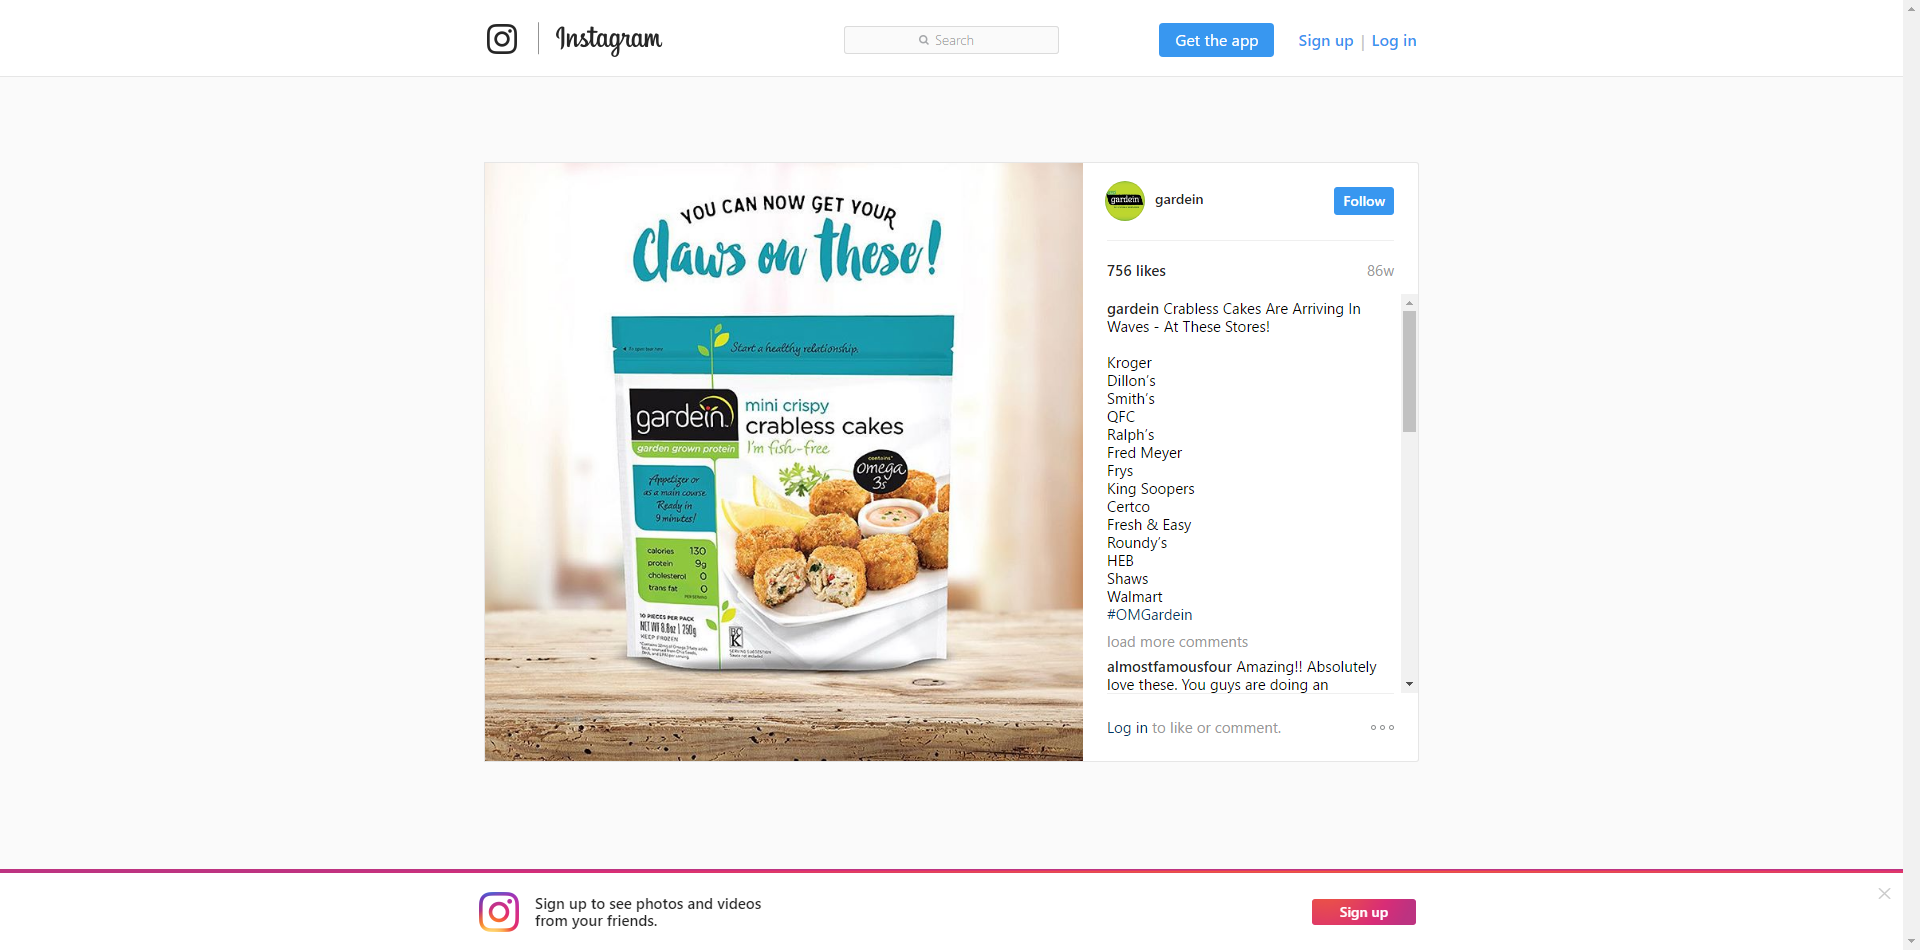The width and height of the screenshot is (1920, 950).
Task: Open the #OMGardein hashtag
Action: tap(1149, 615)
